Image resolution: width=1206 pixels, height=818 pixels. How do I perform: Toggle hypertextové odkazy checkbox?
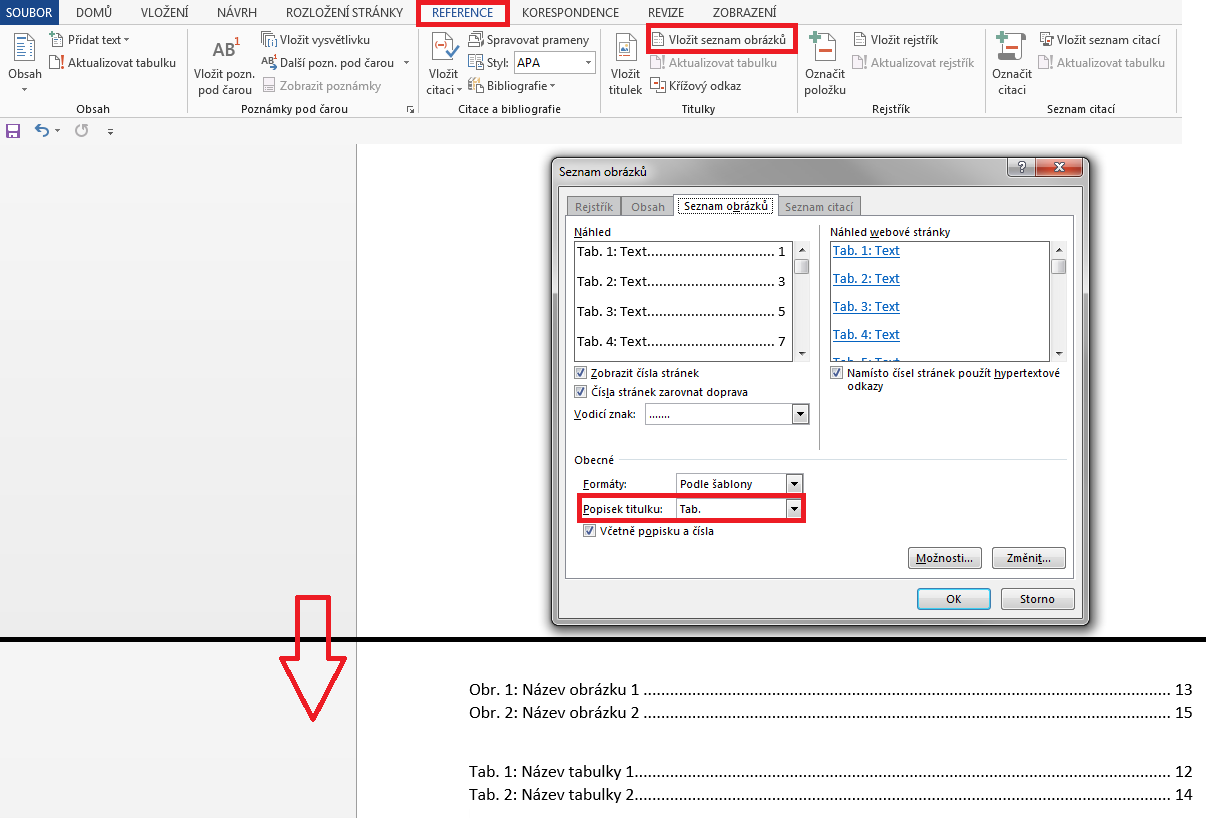coord(836,373)
